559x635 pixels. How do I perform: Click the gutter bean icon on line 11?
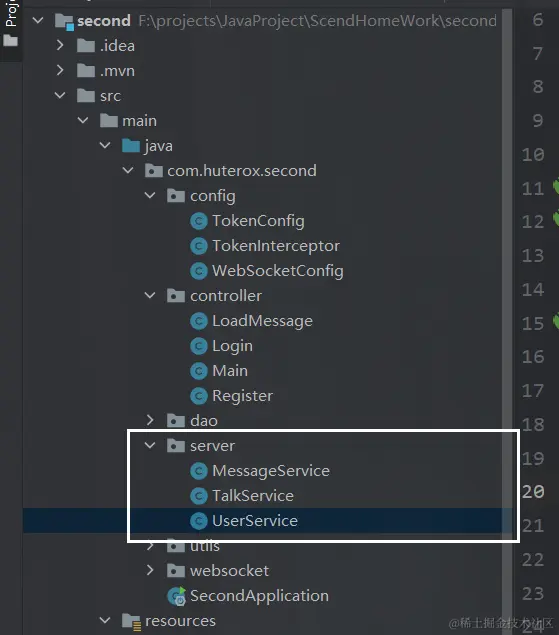pyautogui.click(x=556, y=186)
